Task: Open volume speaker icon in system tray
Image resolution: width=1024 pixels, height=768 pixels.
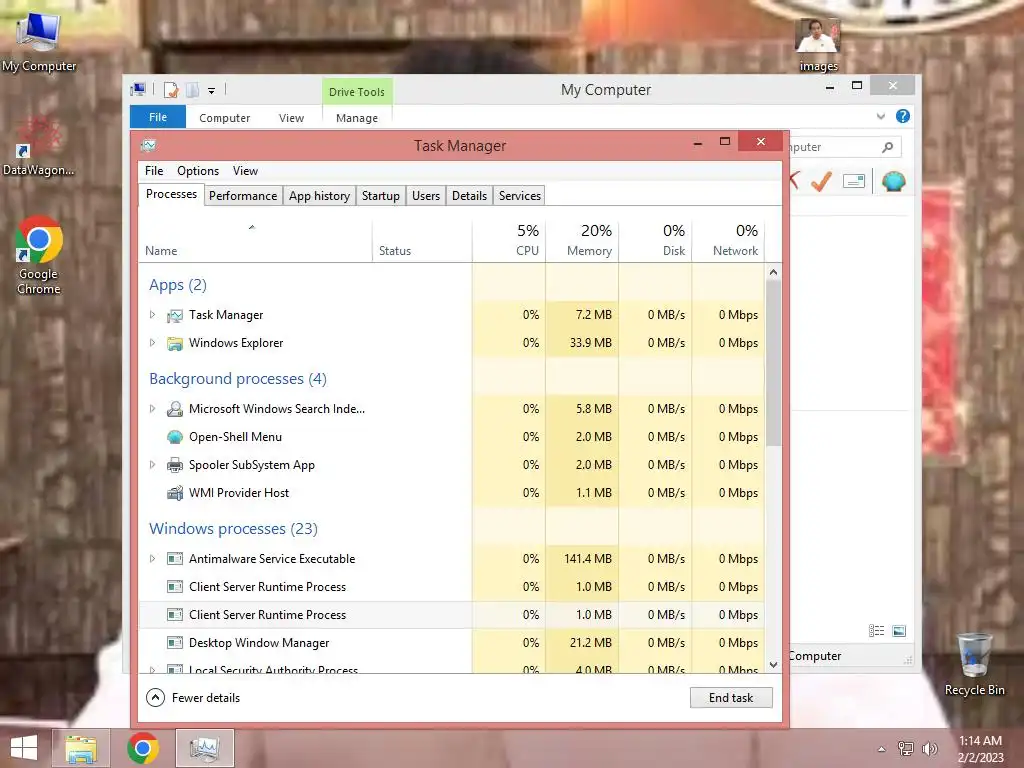Action: [x=930, y=749]
